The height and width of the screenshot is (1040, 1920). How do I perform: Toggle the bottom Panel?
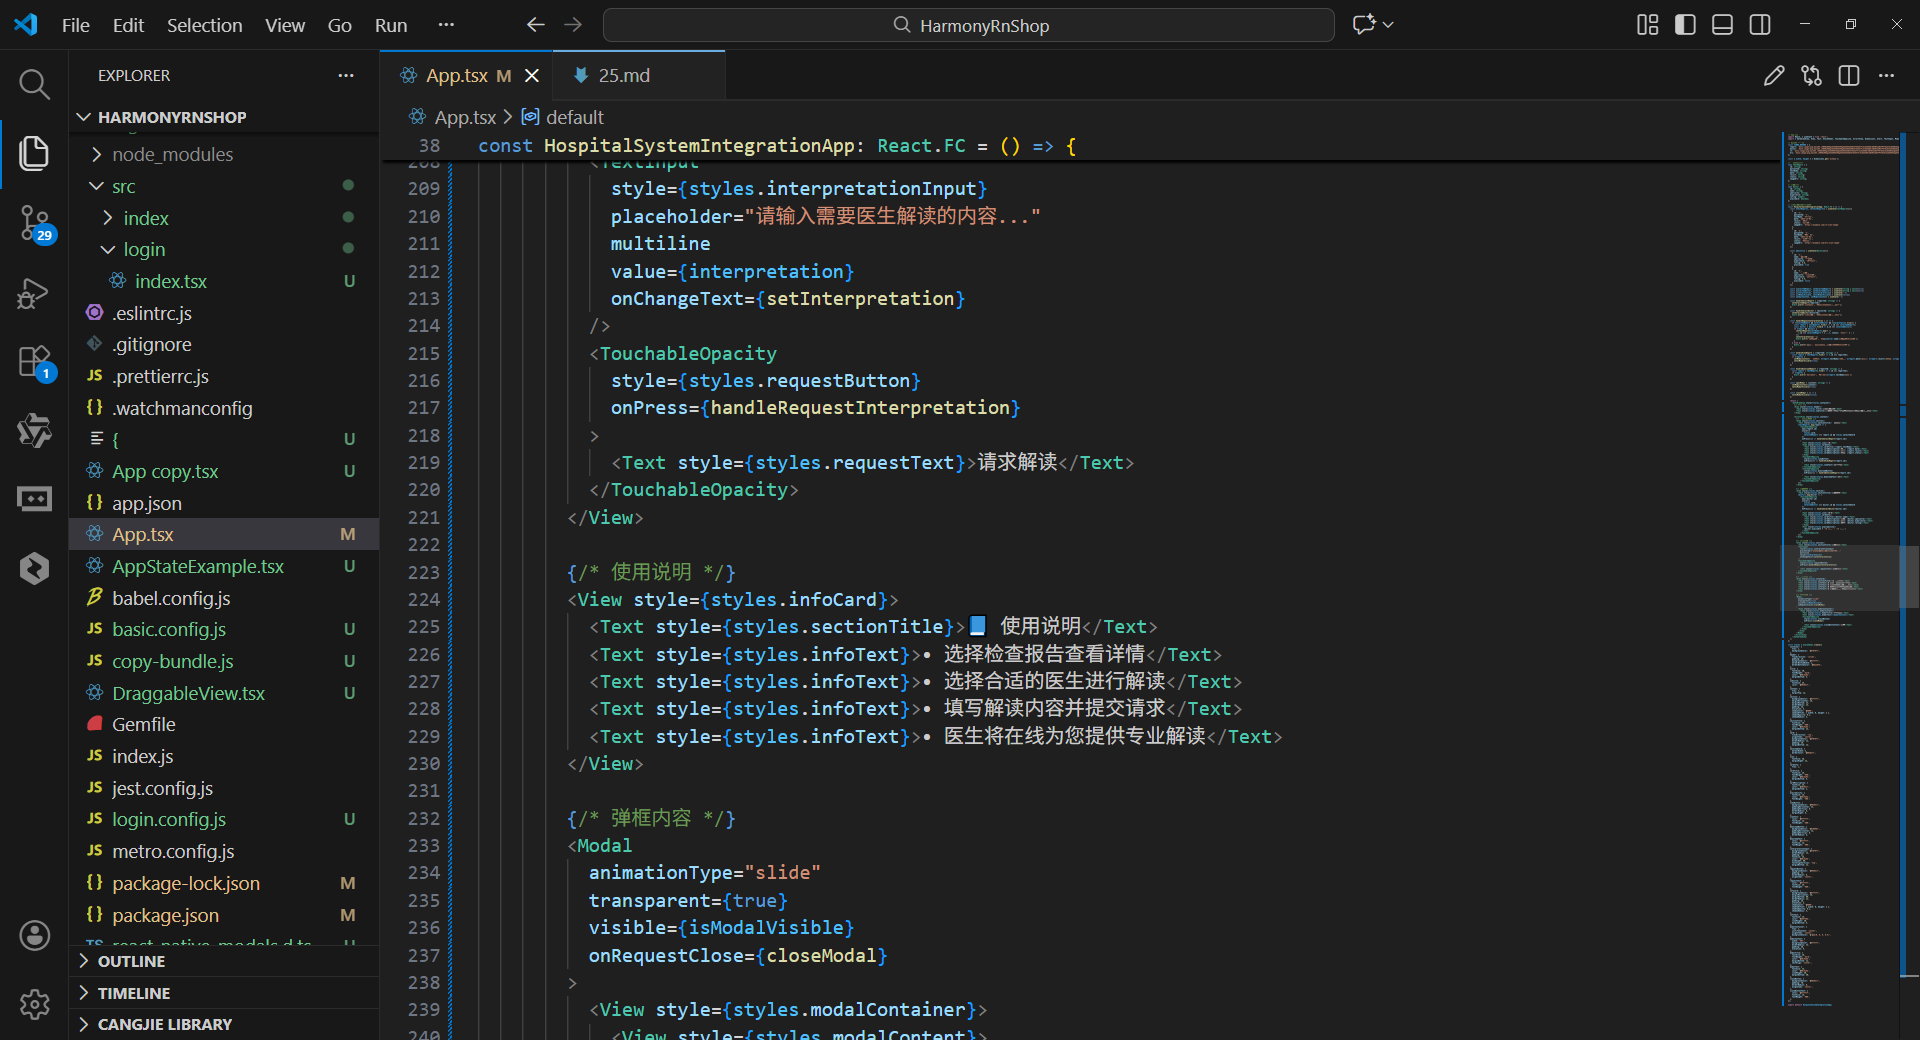[x=1722, y=25]
